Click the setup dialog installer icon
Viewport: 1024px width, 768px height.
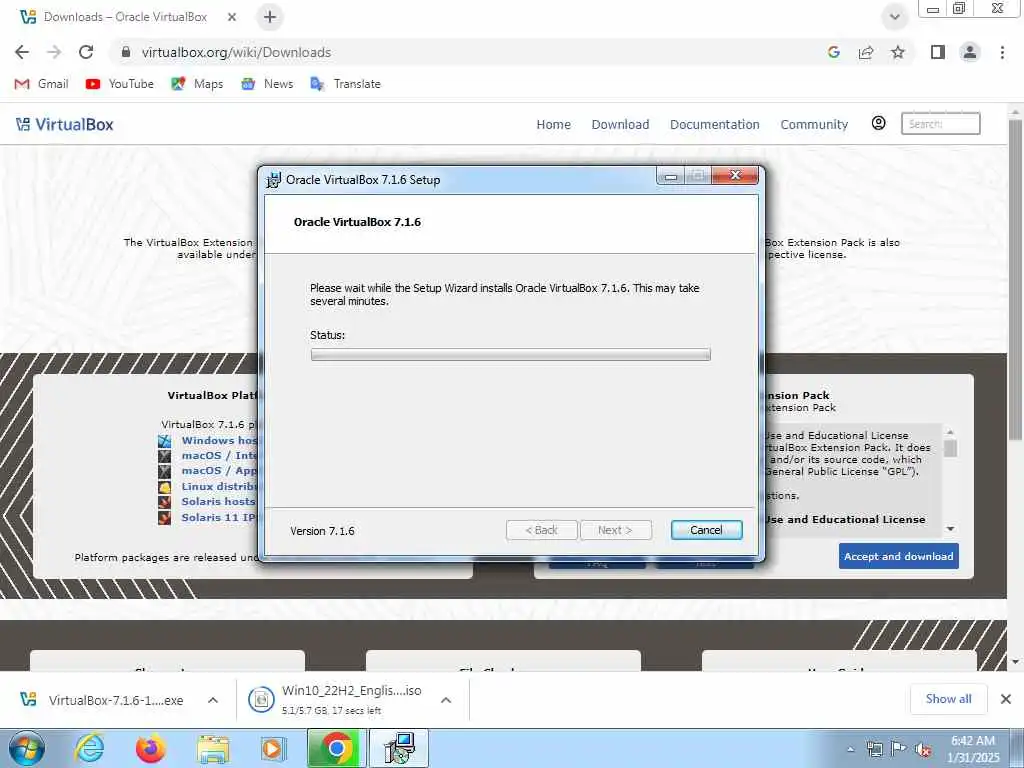click(274, 180)
